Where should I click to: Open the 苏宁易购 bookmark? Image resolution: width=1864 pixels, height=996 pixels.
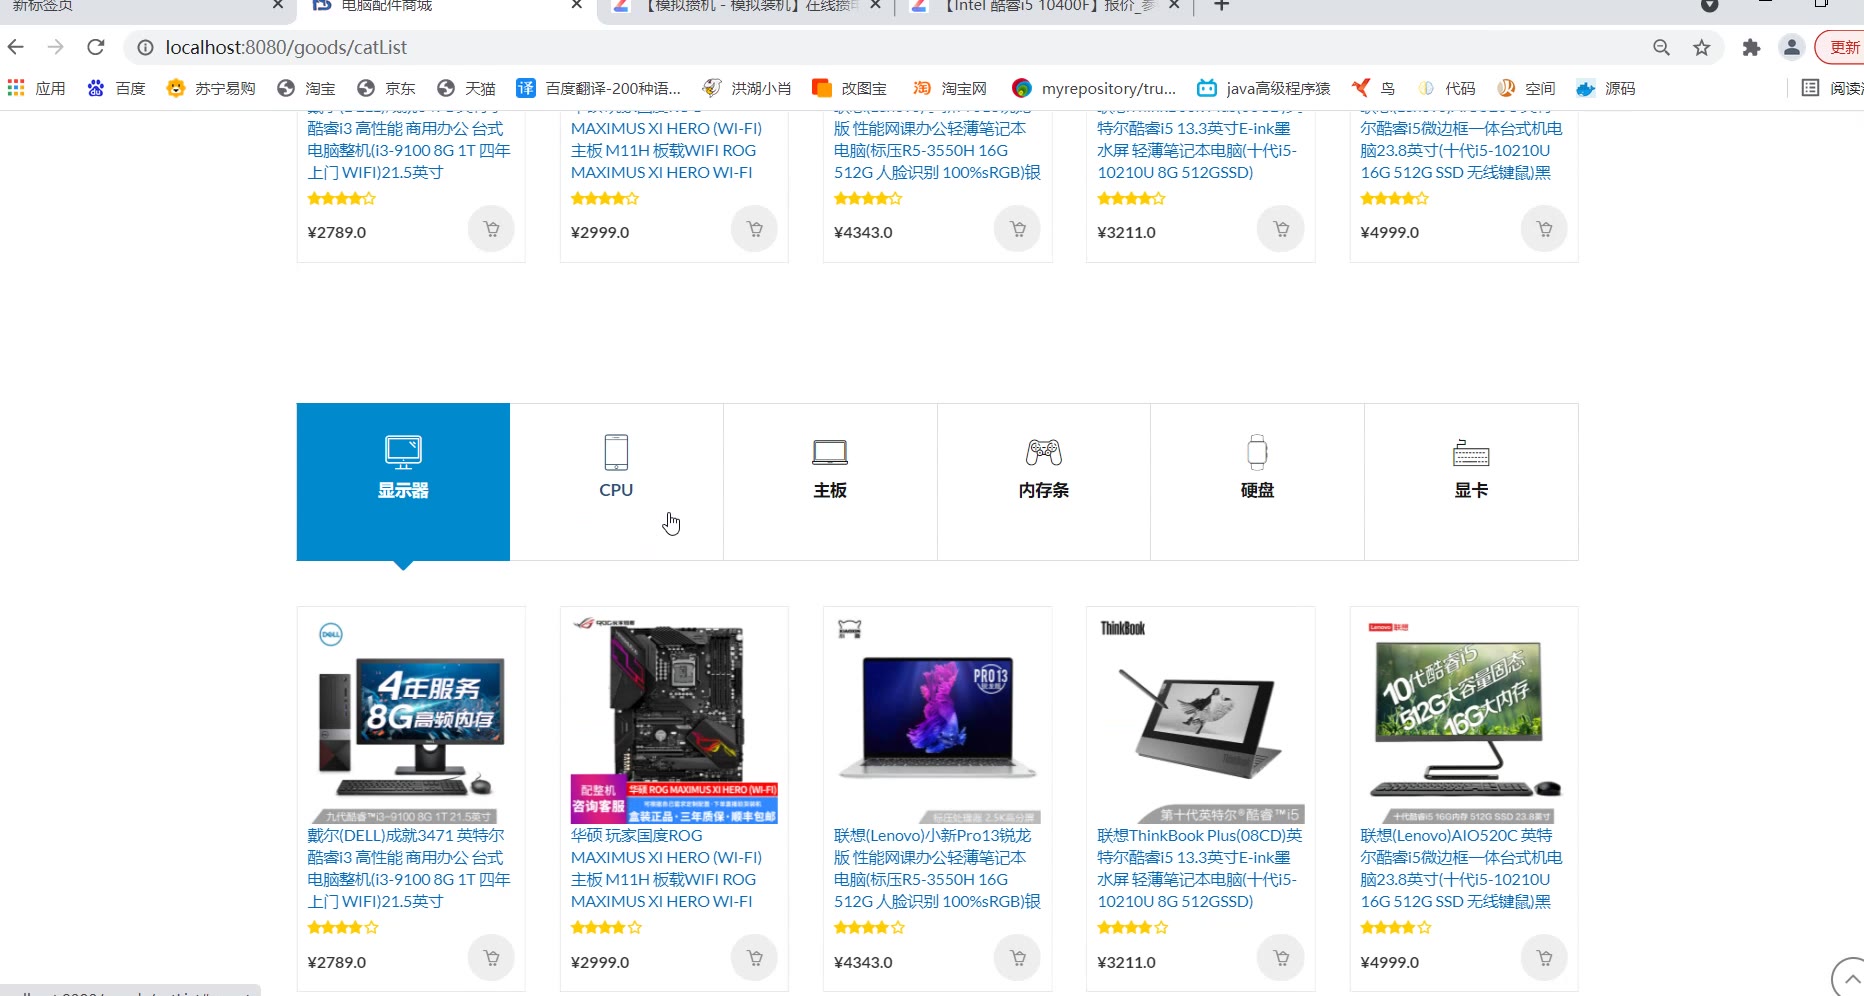coord(211,88)
